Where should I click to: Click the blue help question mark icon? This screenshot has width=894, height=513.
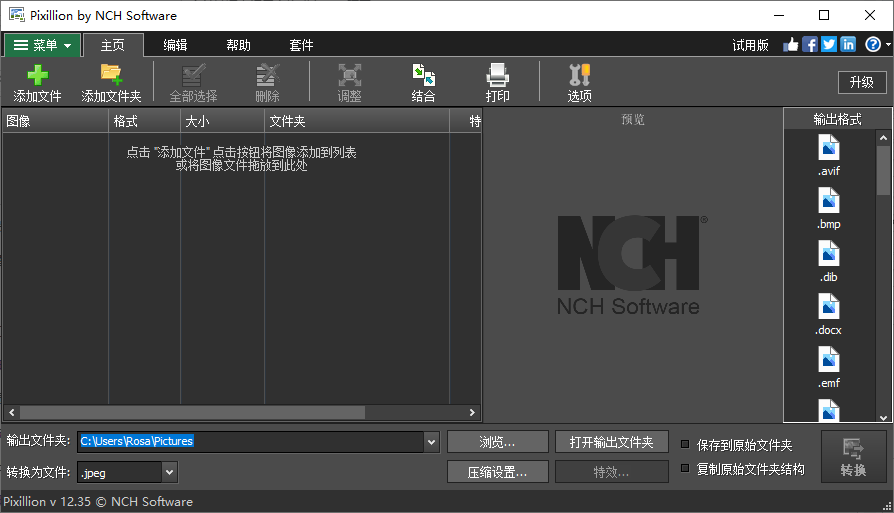pos(872,44)
